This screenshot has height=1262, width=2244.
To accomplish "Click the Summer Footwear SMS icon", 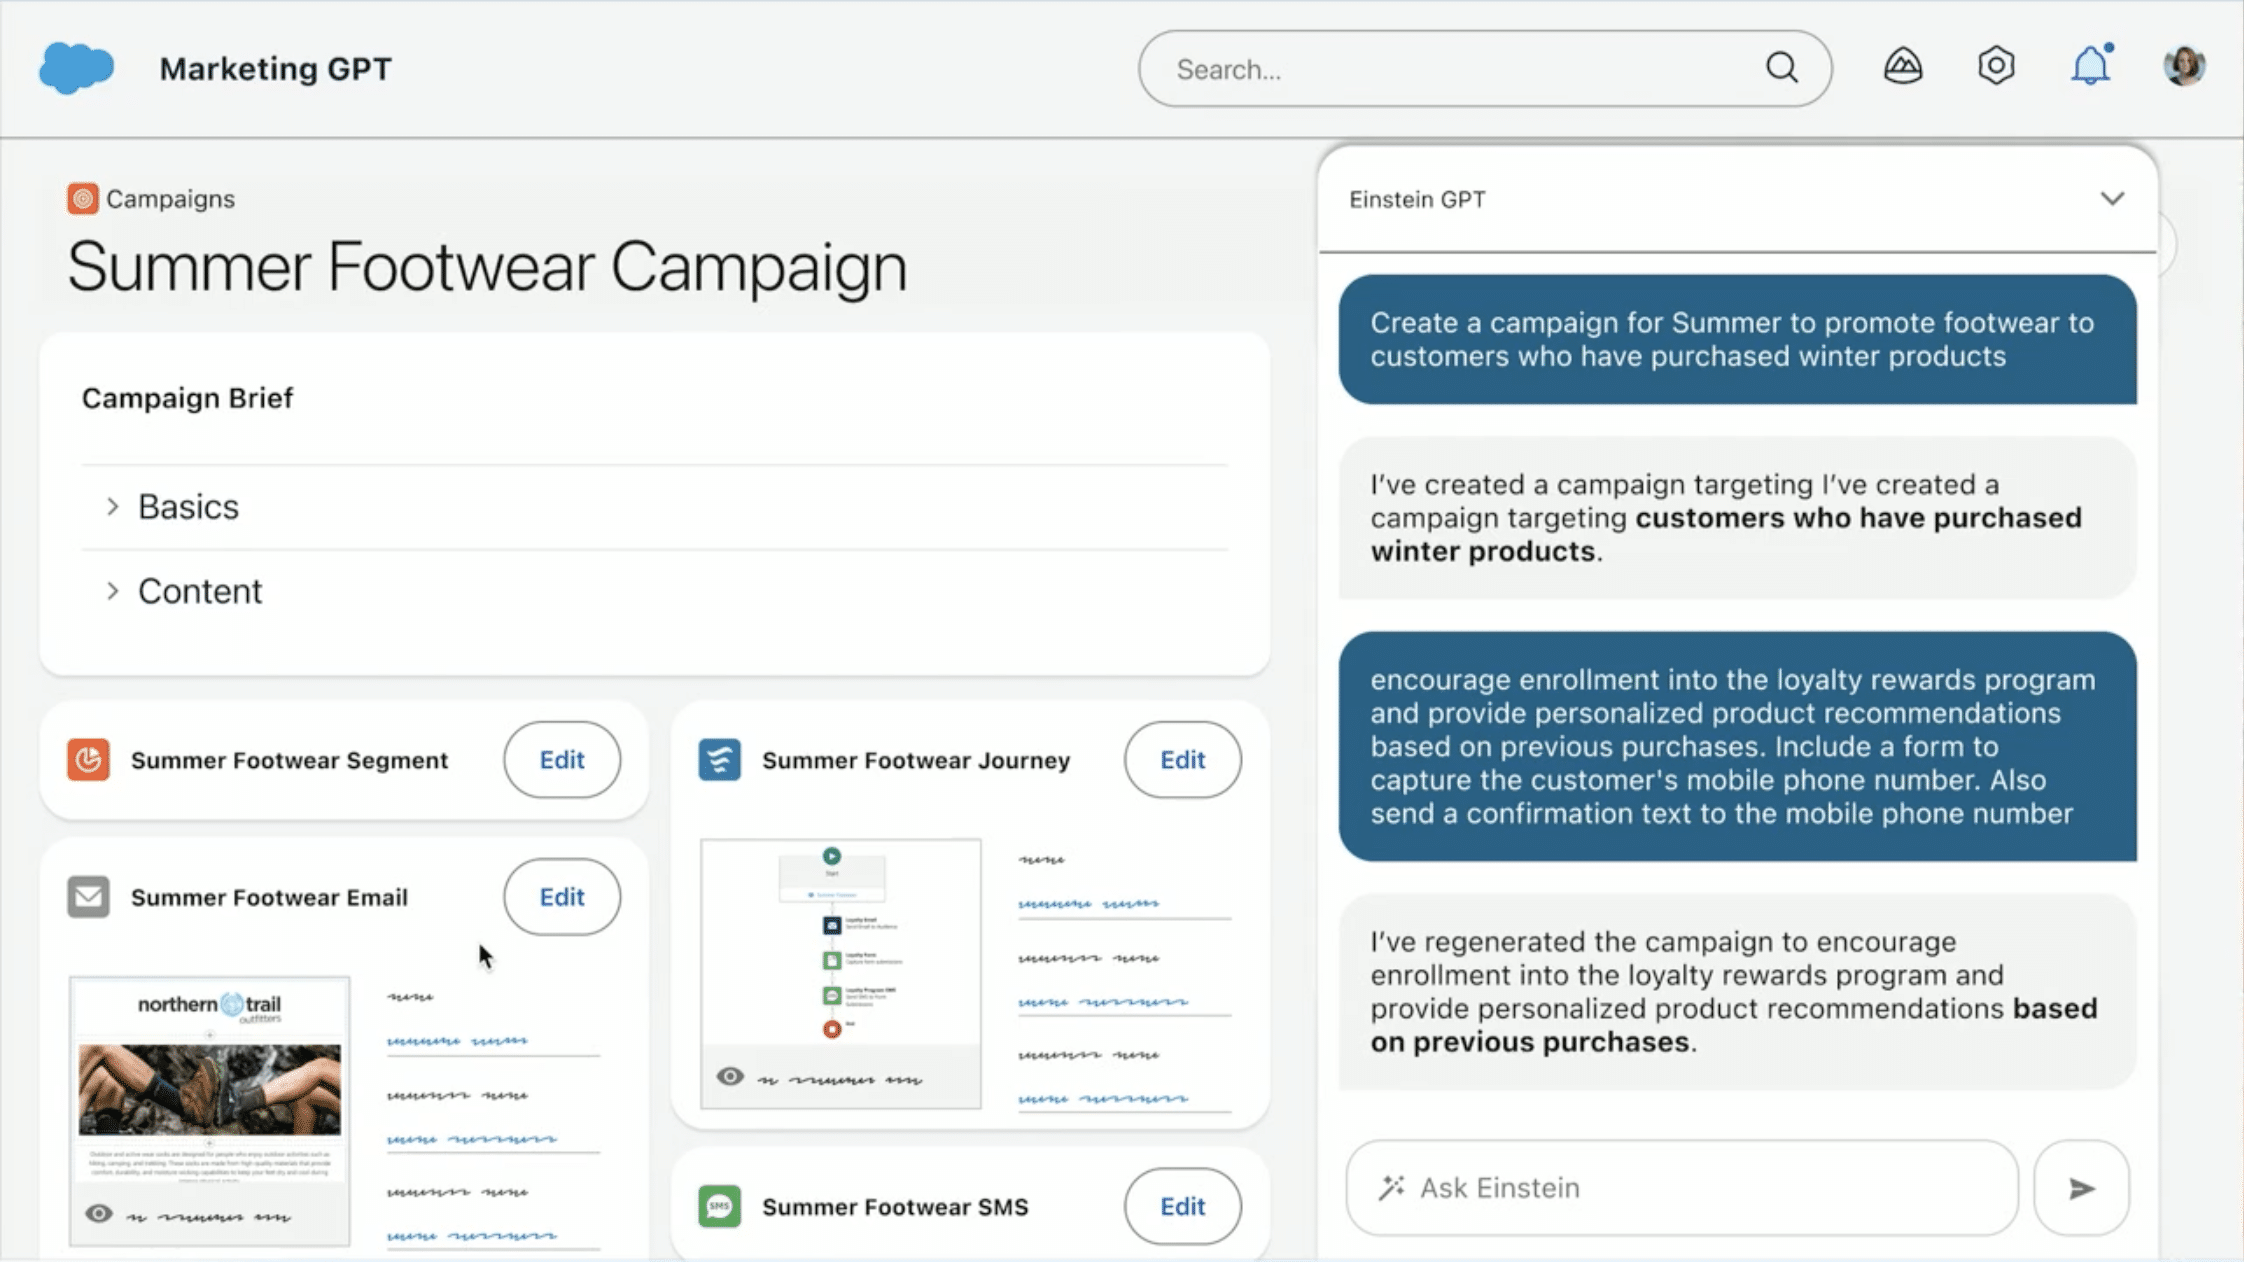I will 719,1206.
